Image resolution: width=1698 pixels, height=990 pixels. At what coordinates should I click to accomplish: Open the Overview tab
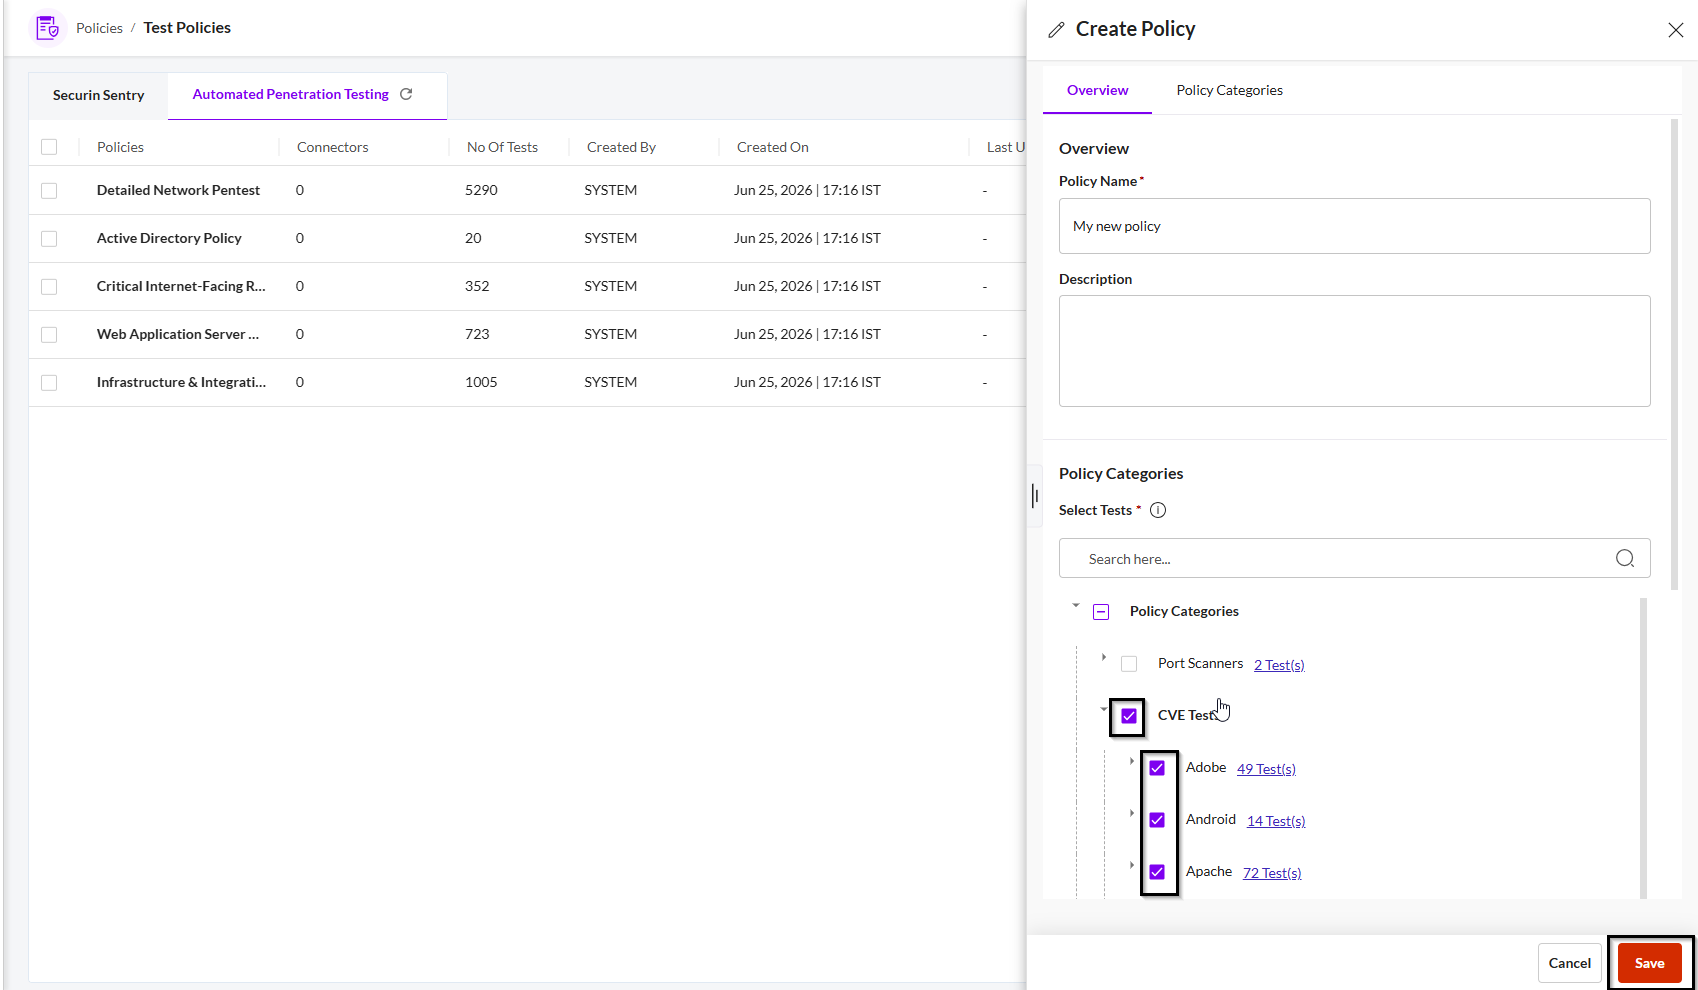click(1097, 90)
